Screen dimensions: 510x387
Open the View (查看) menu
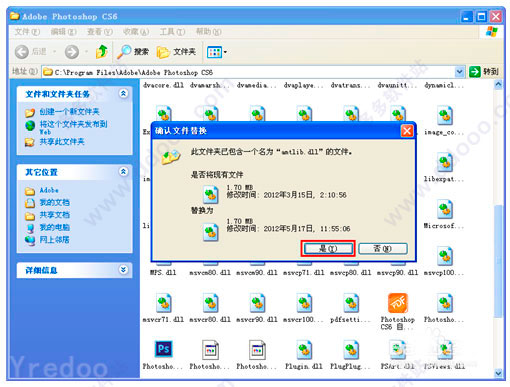[100, 32]
